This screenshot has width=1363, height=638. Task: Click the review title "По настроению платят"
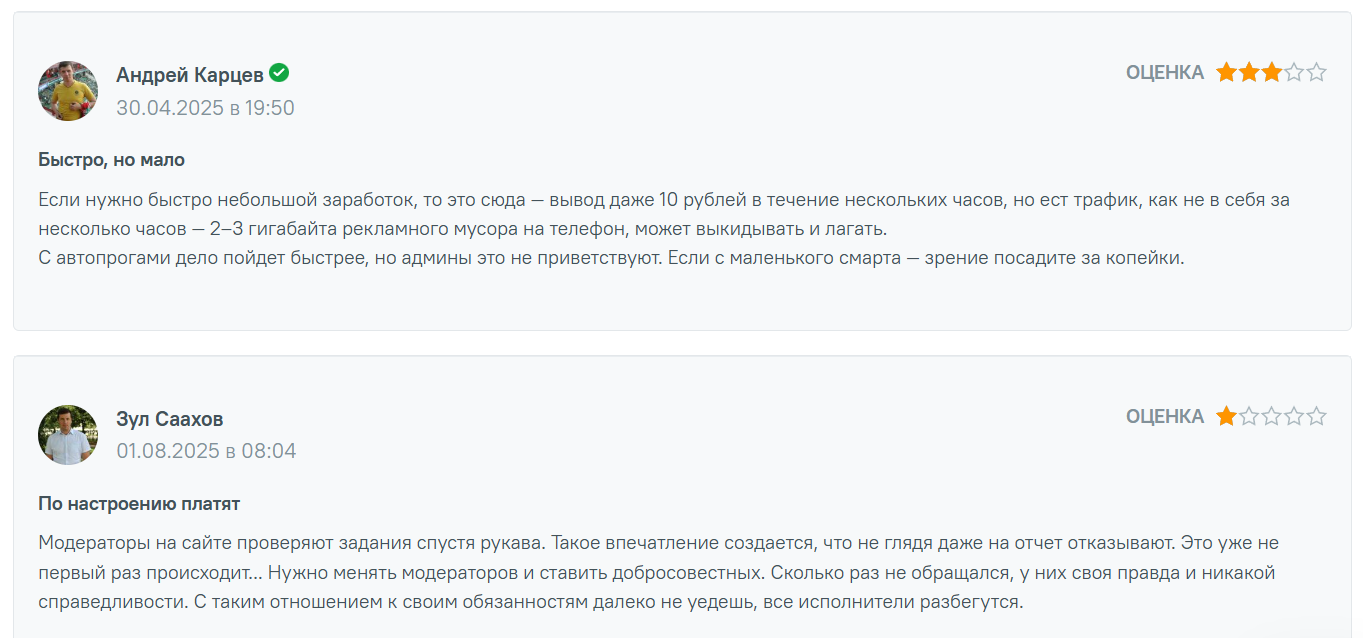pos(139,504)
